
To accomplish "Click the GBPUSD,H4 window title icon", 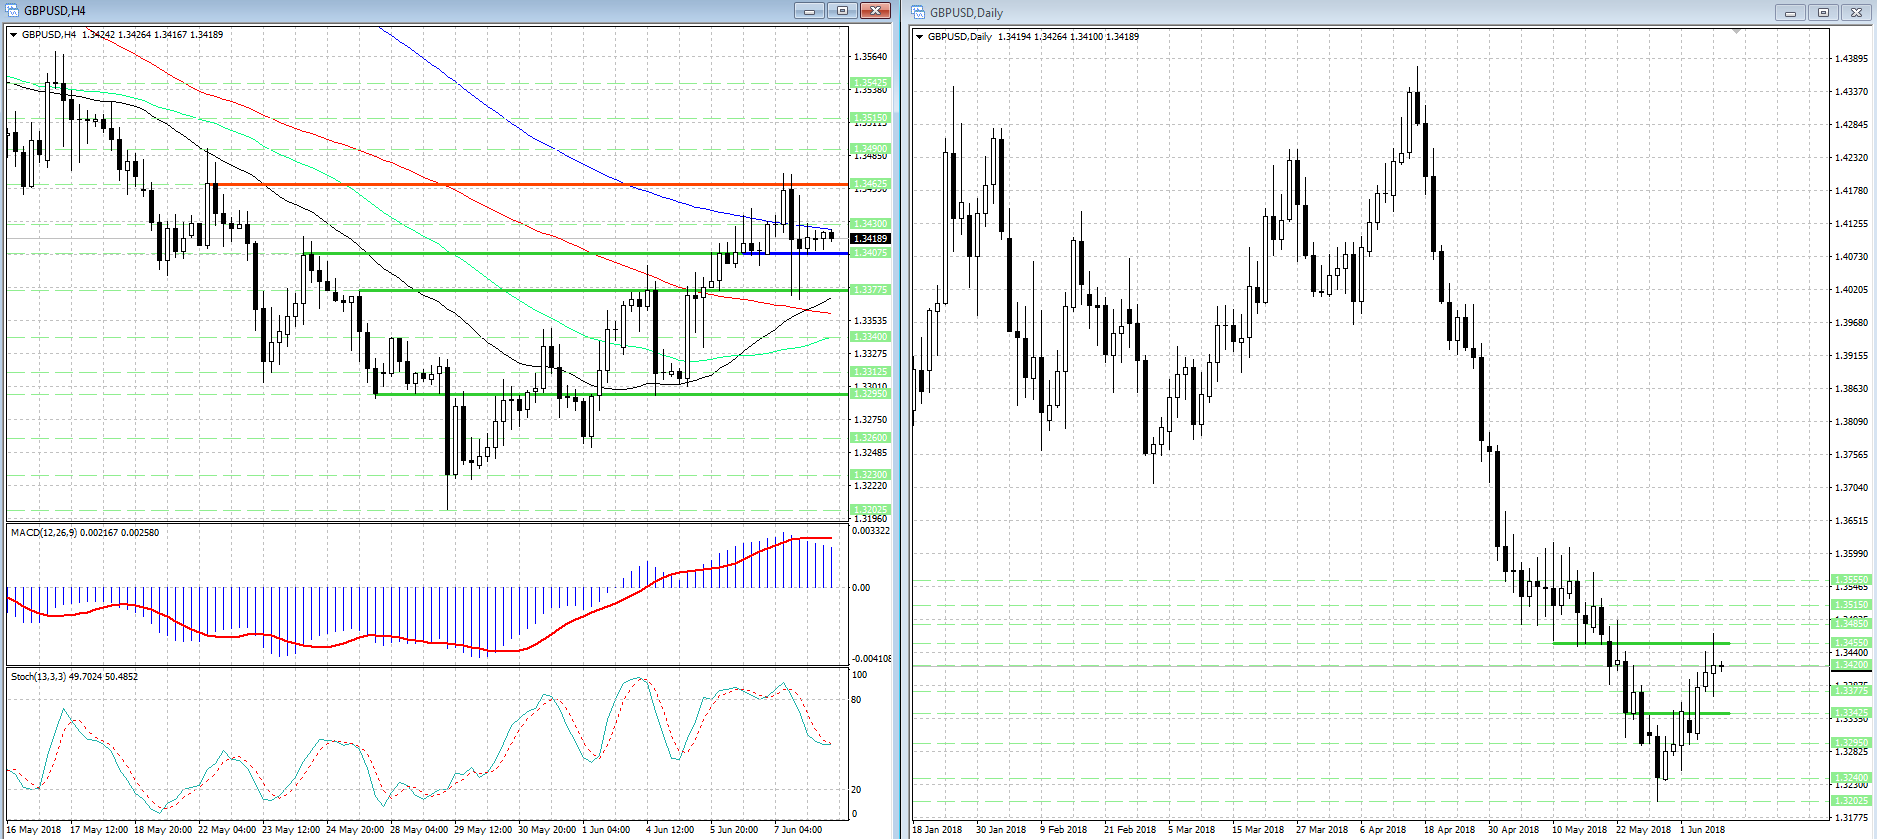I will coord(12,10).
